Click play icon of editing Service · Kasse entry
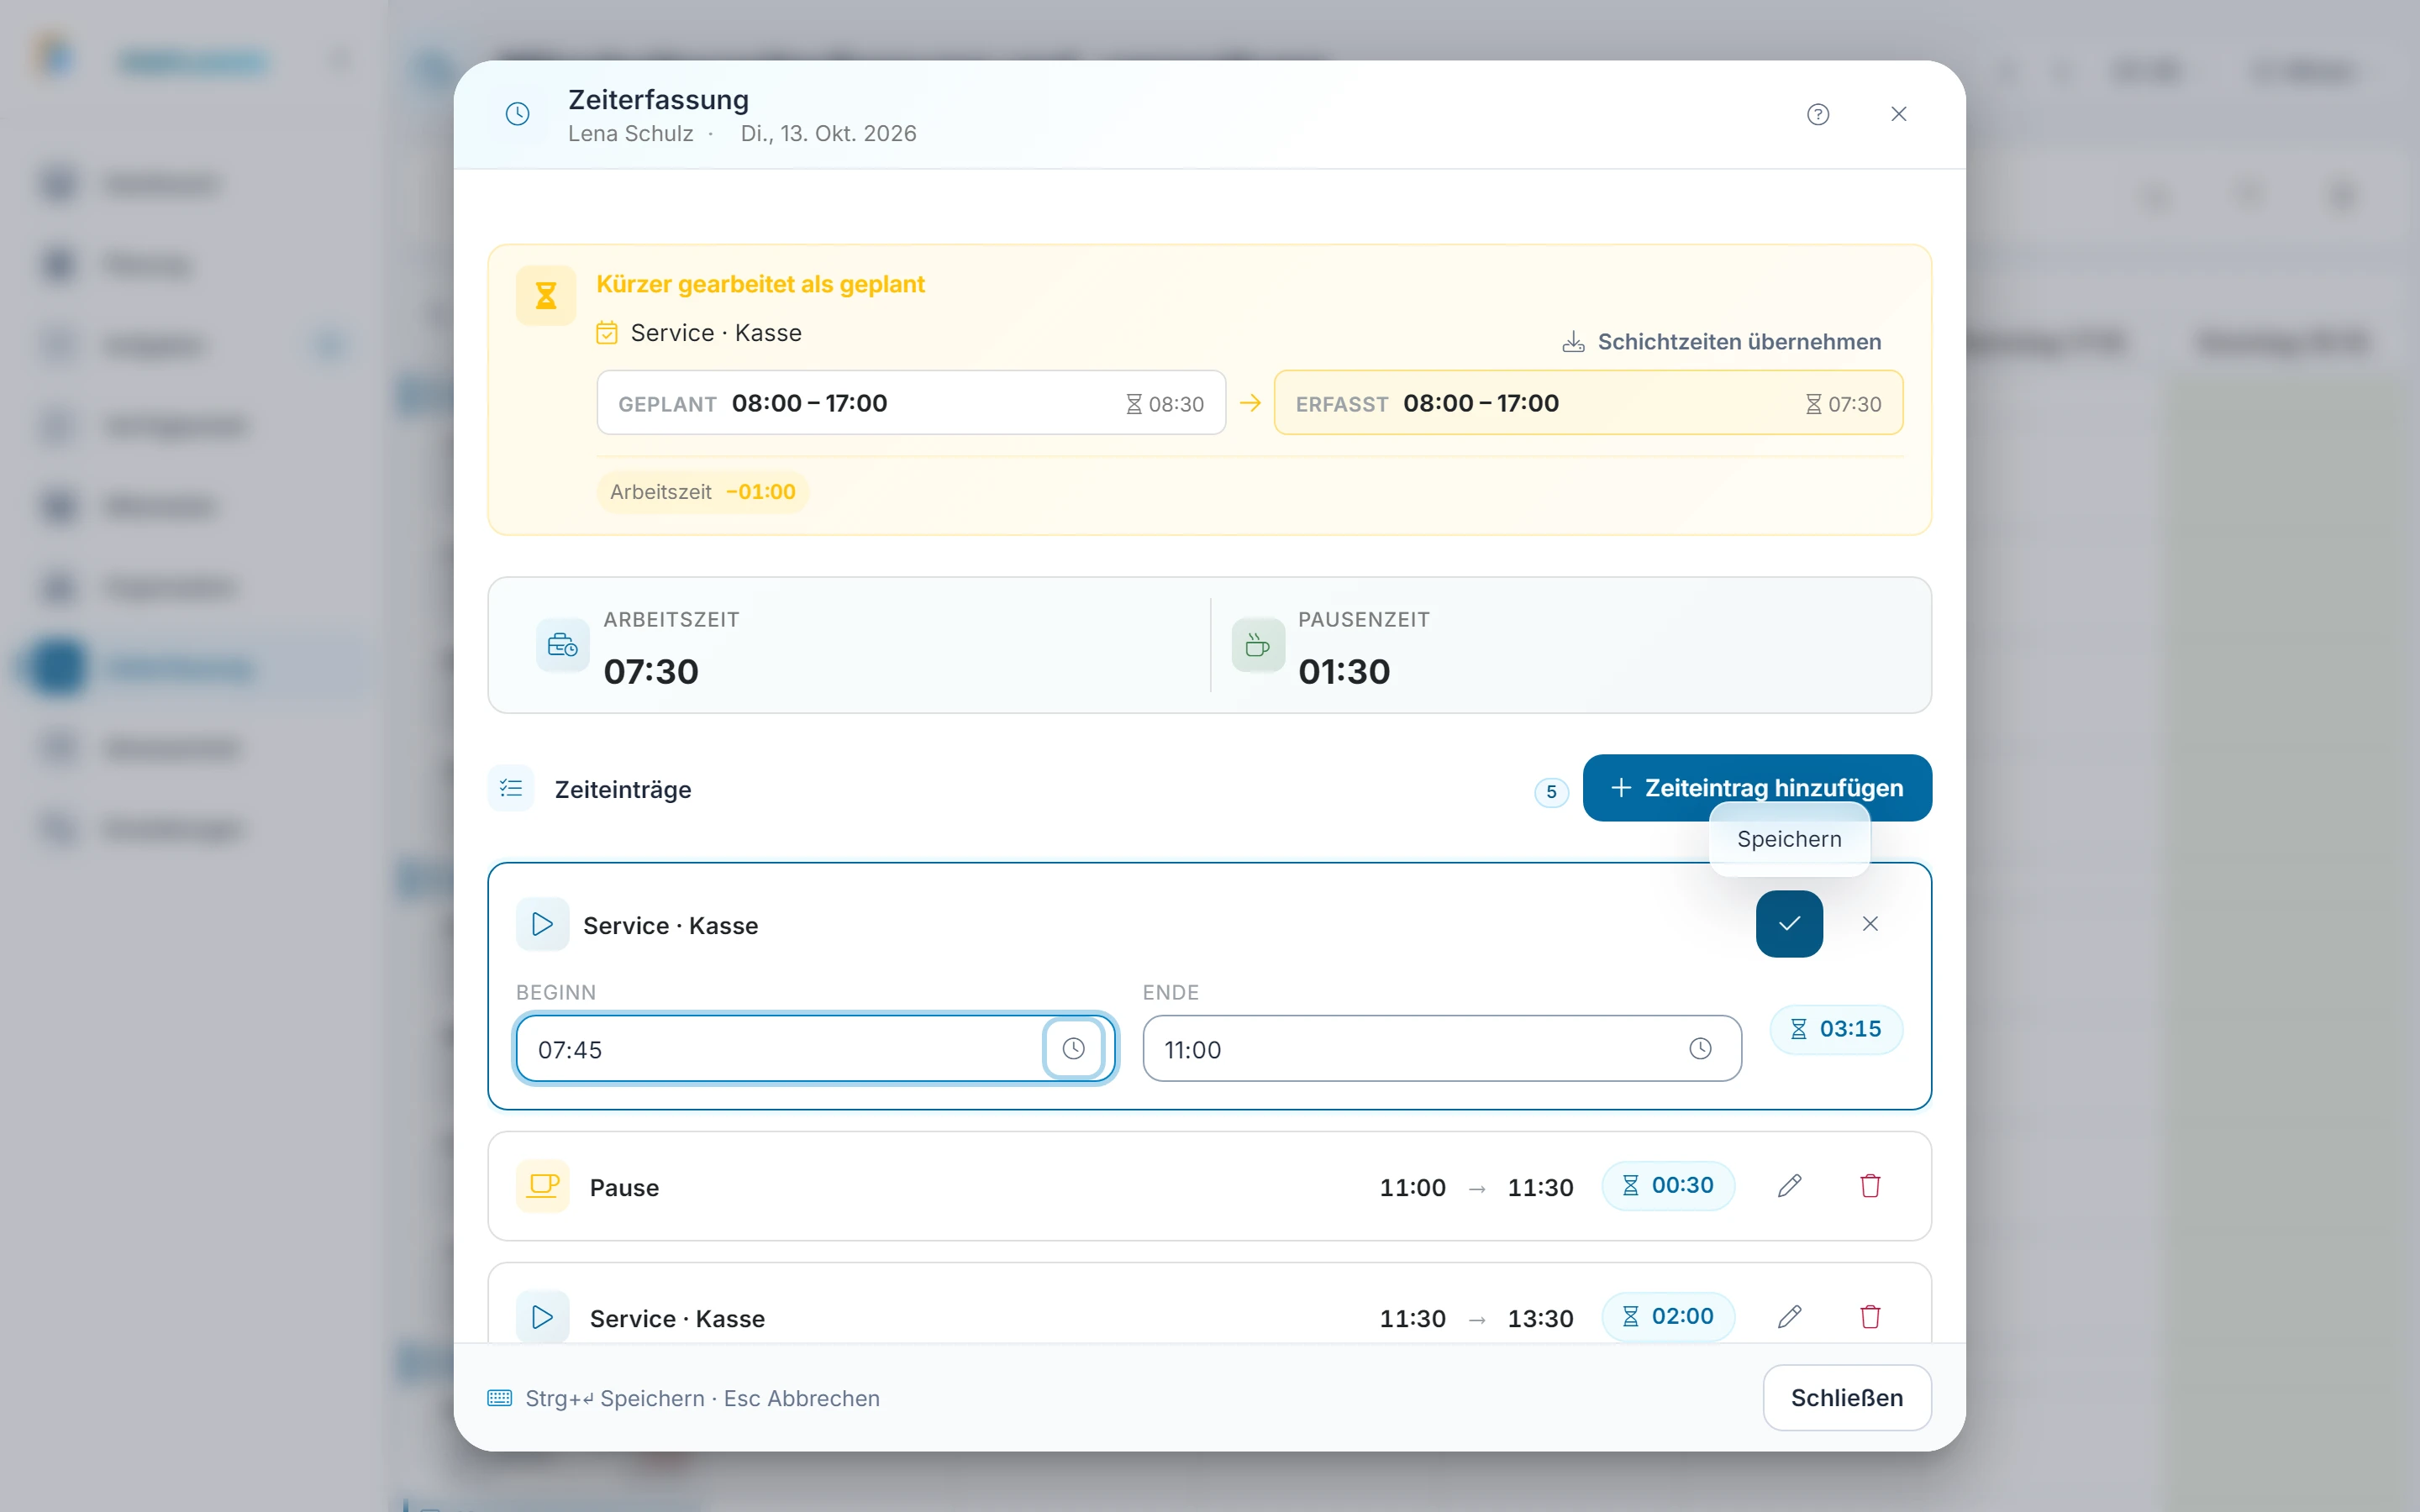This screenshot has height=1512, width=2420. (543, 924)
